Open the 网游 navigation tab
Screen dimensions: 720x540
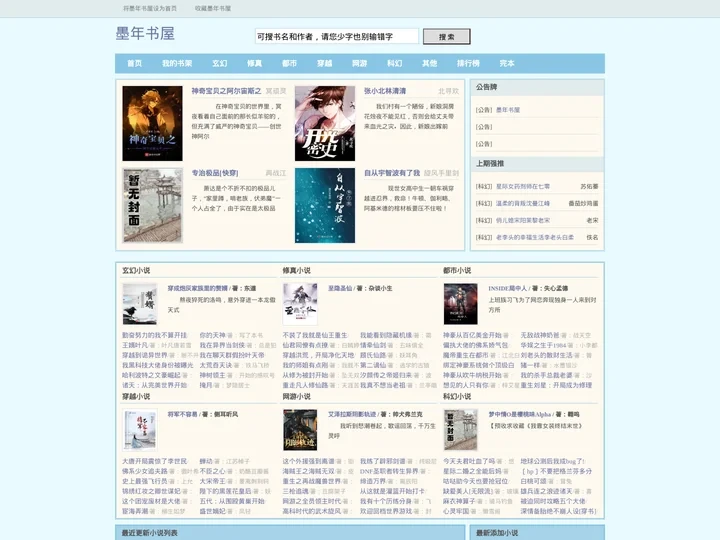coord(359,63)
